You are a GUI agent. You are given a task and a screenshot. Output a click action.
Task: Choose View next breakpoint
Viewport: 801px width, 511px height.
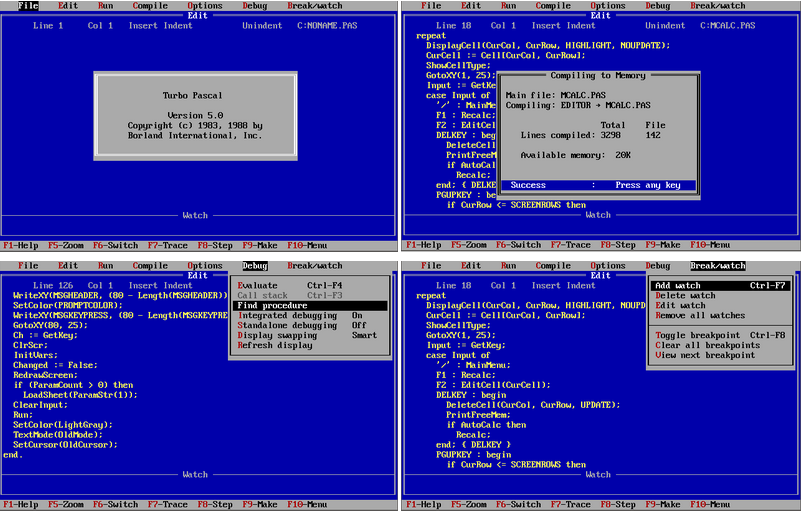[705, 355]
